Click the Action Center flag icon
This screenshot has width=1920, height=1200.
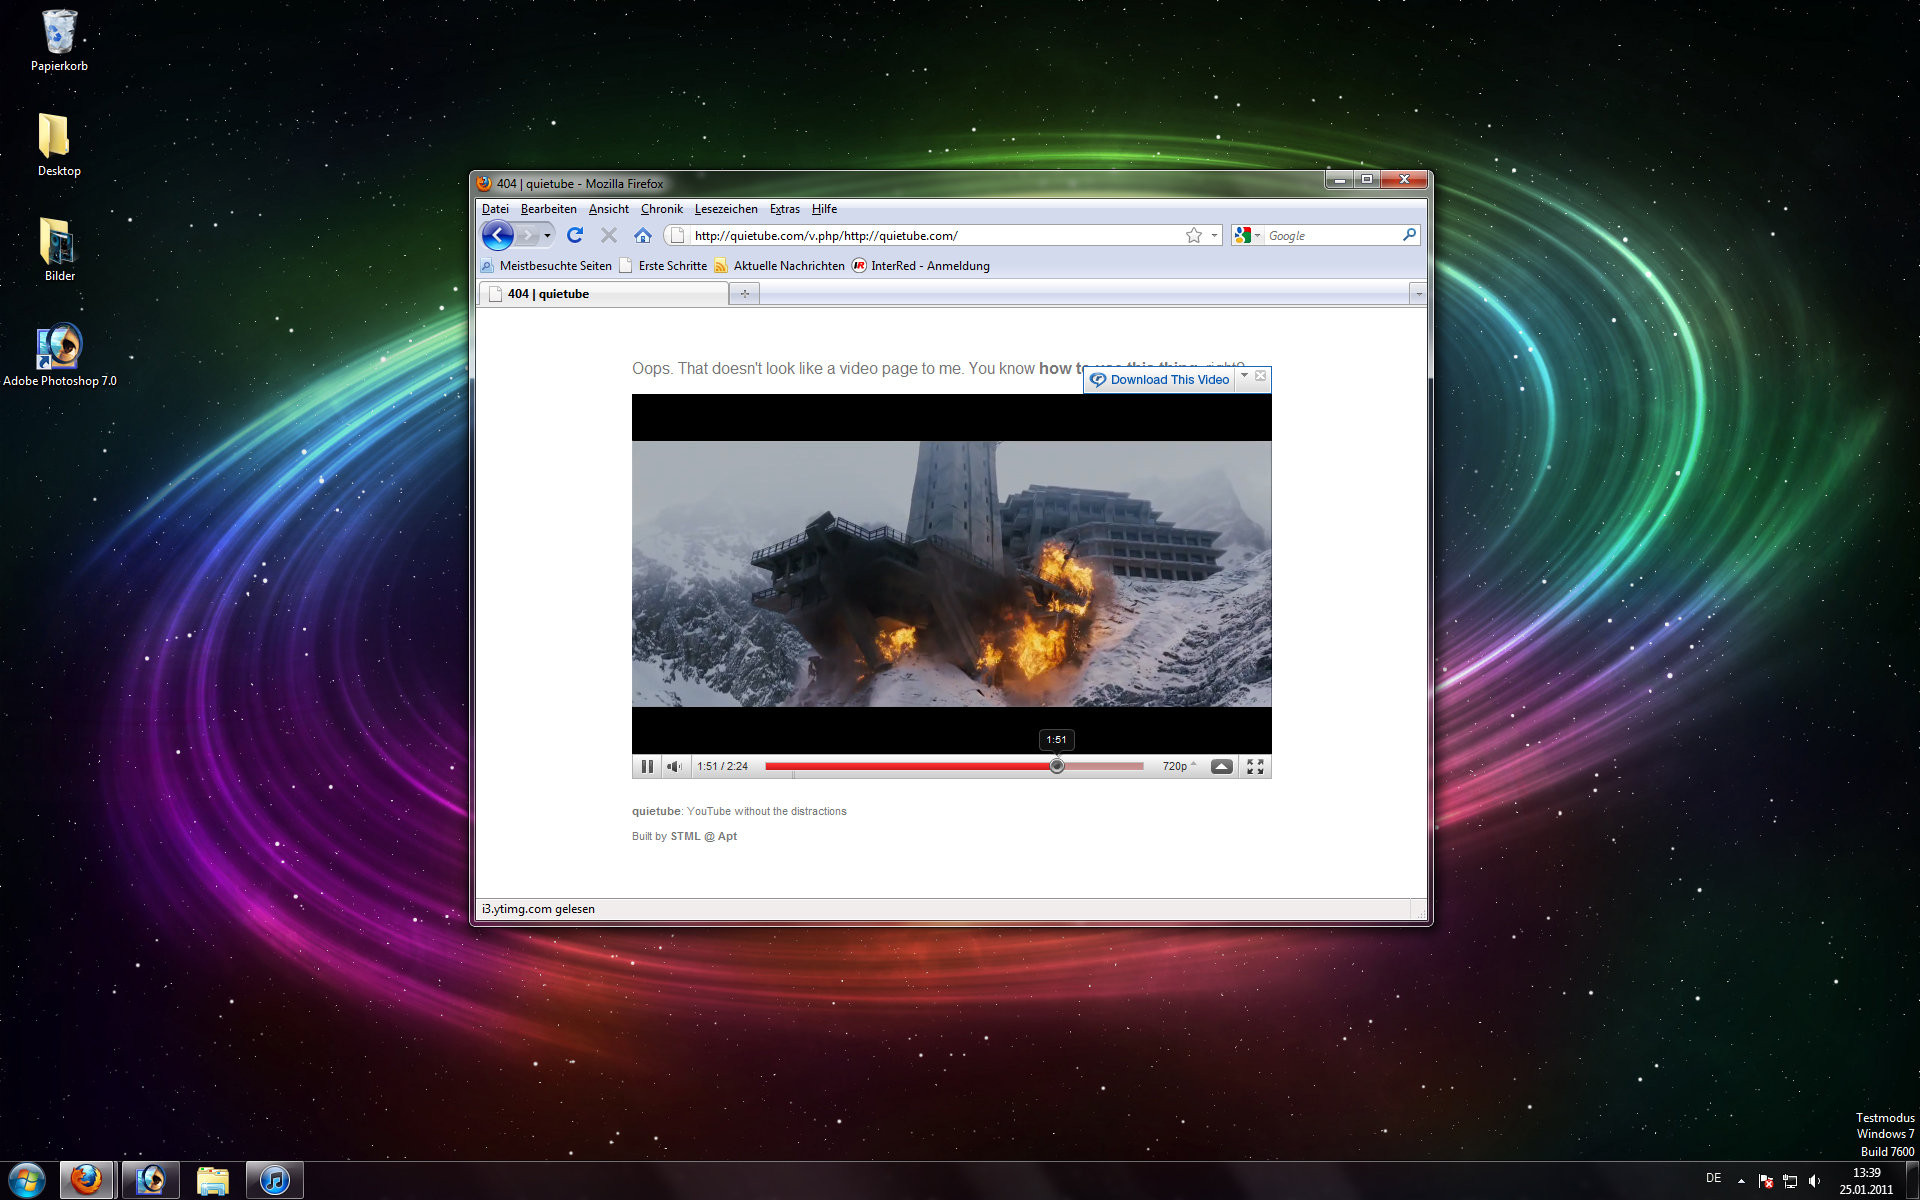(x=1765, y=1181)
